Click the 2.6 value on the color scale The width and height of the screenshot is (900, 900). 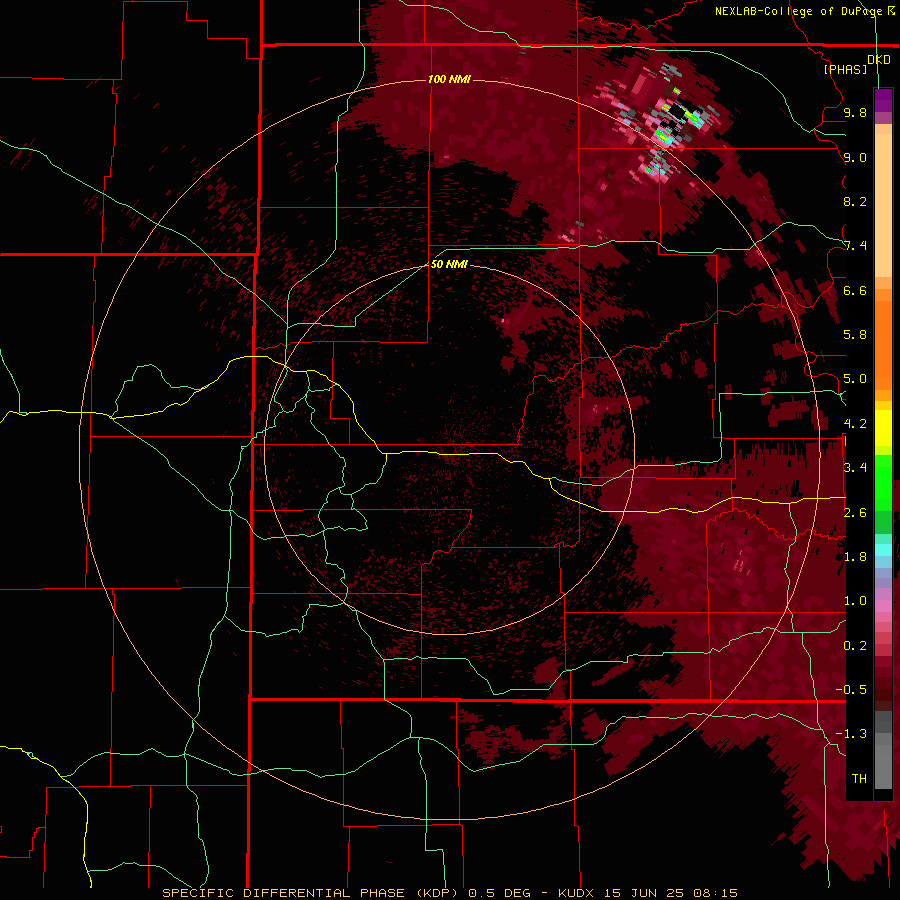[855, 513]
